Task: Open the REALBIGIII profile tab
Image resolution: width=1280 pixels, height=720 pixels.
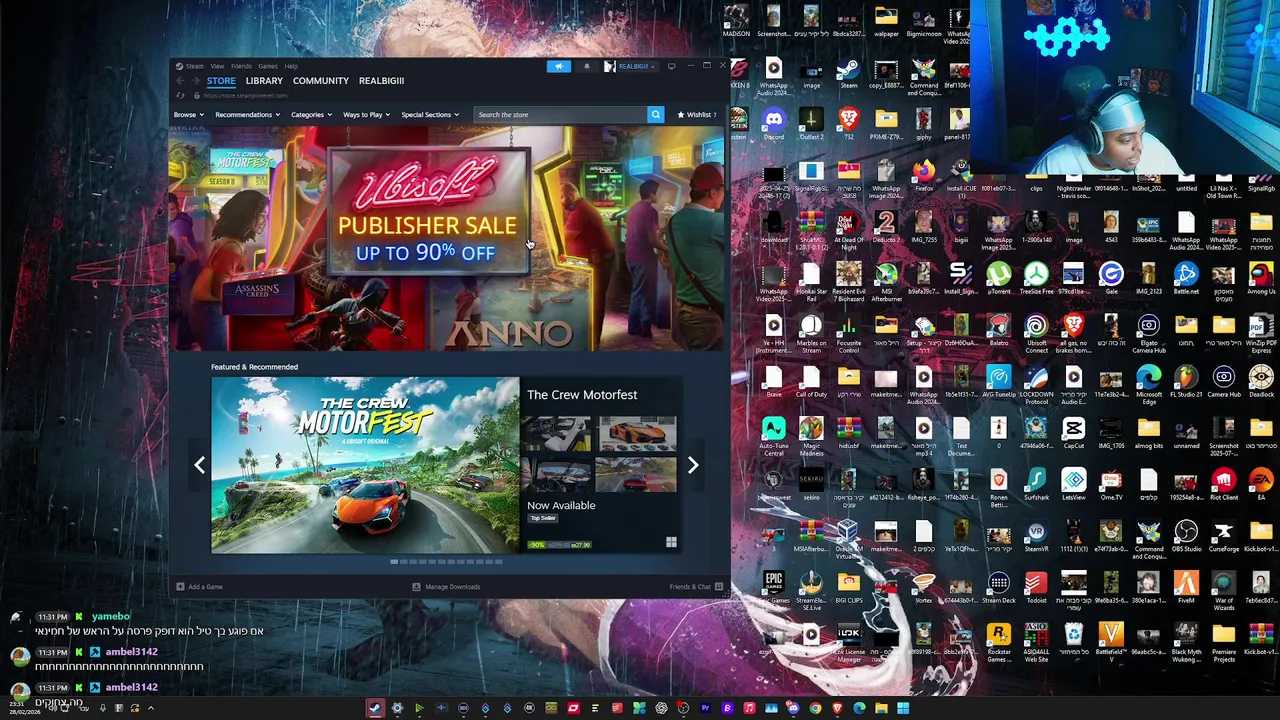Action: pos(381,81)
